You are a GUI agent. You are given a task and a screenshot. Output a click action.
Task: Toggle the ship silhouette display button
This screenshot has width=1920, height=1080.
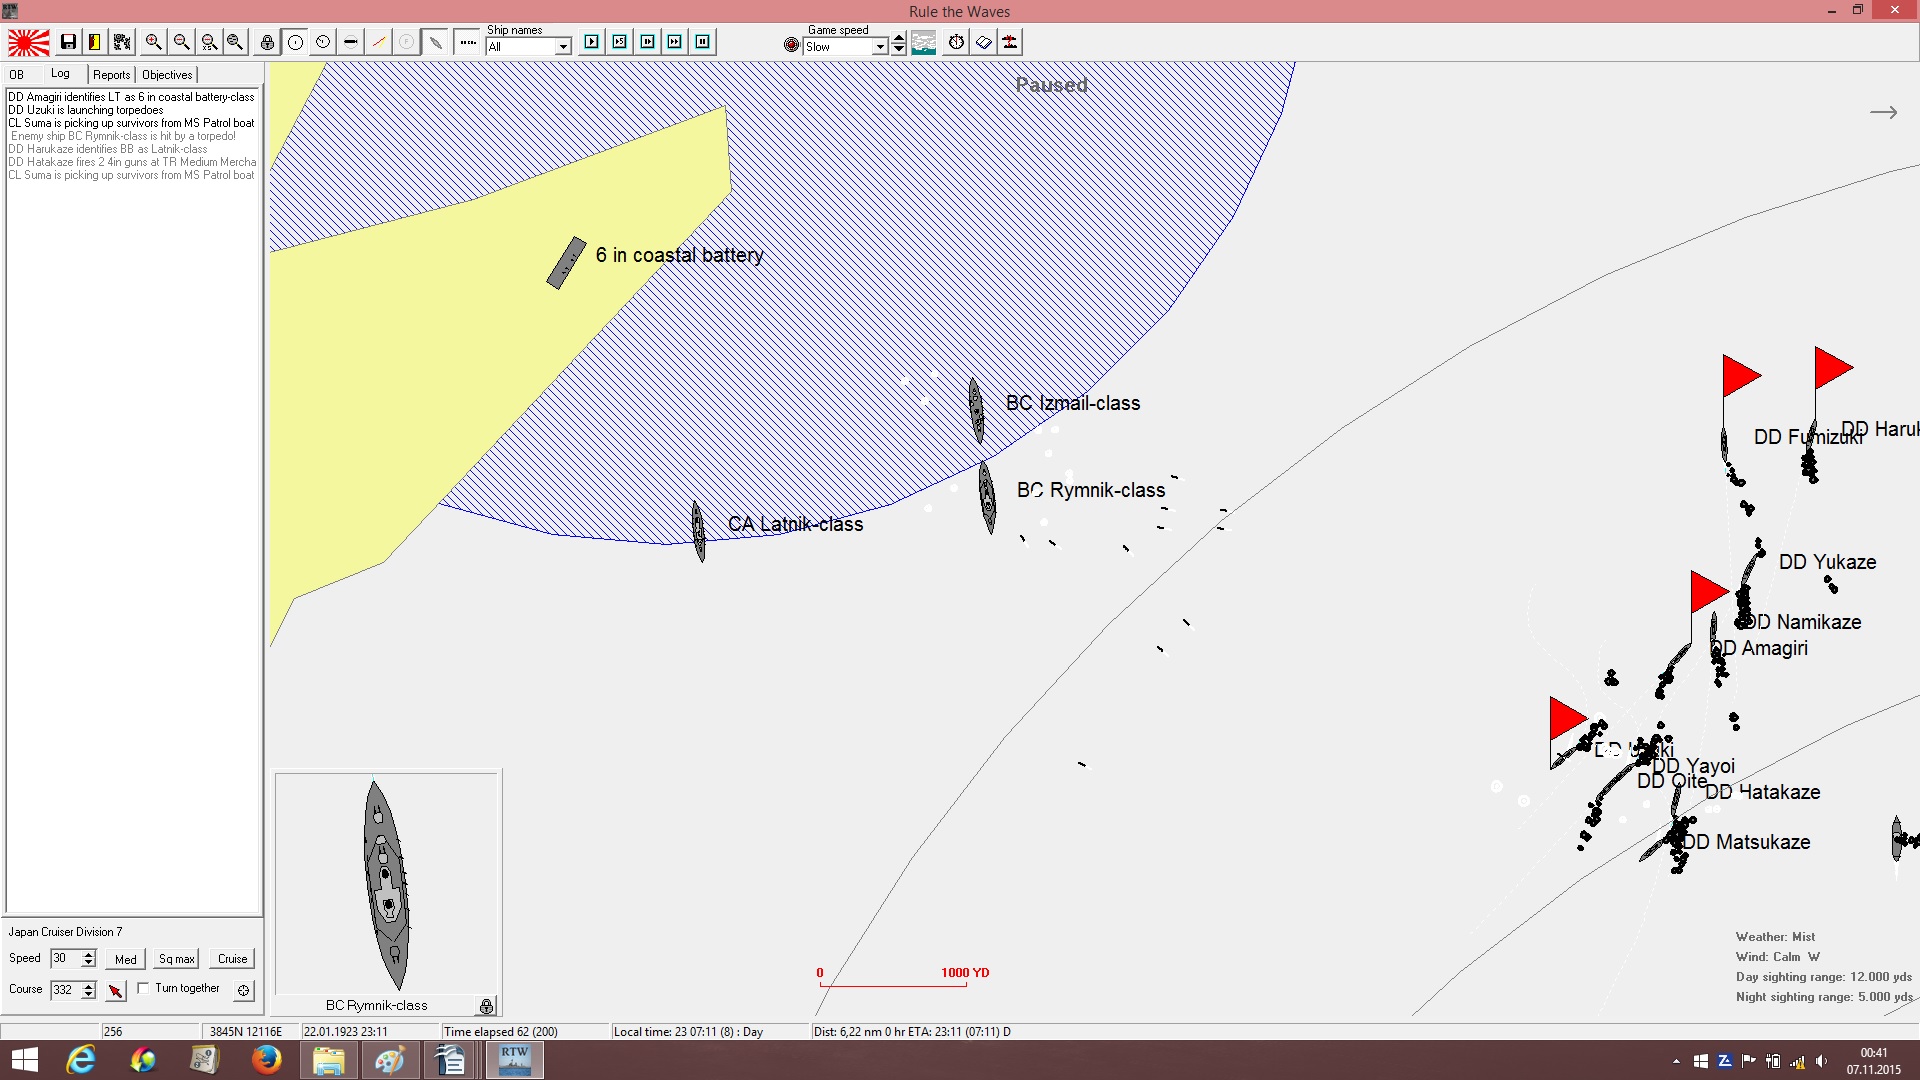coord(435,42)
